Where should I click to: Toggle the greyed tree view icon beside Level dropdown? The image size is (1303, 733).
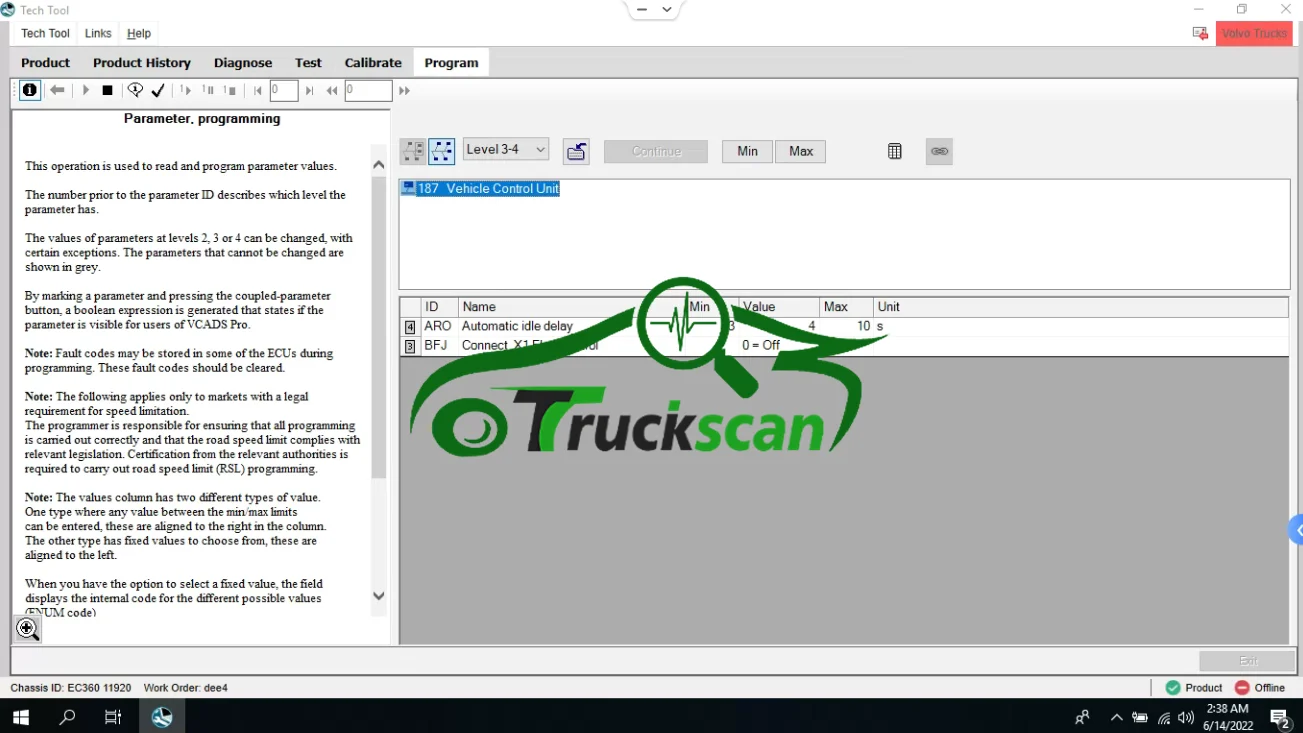tap(412, 151)
